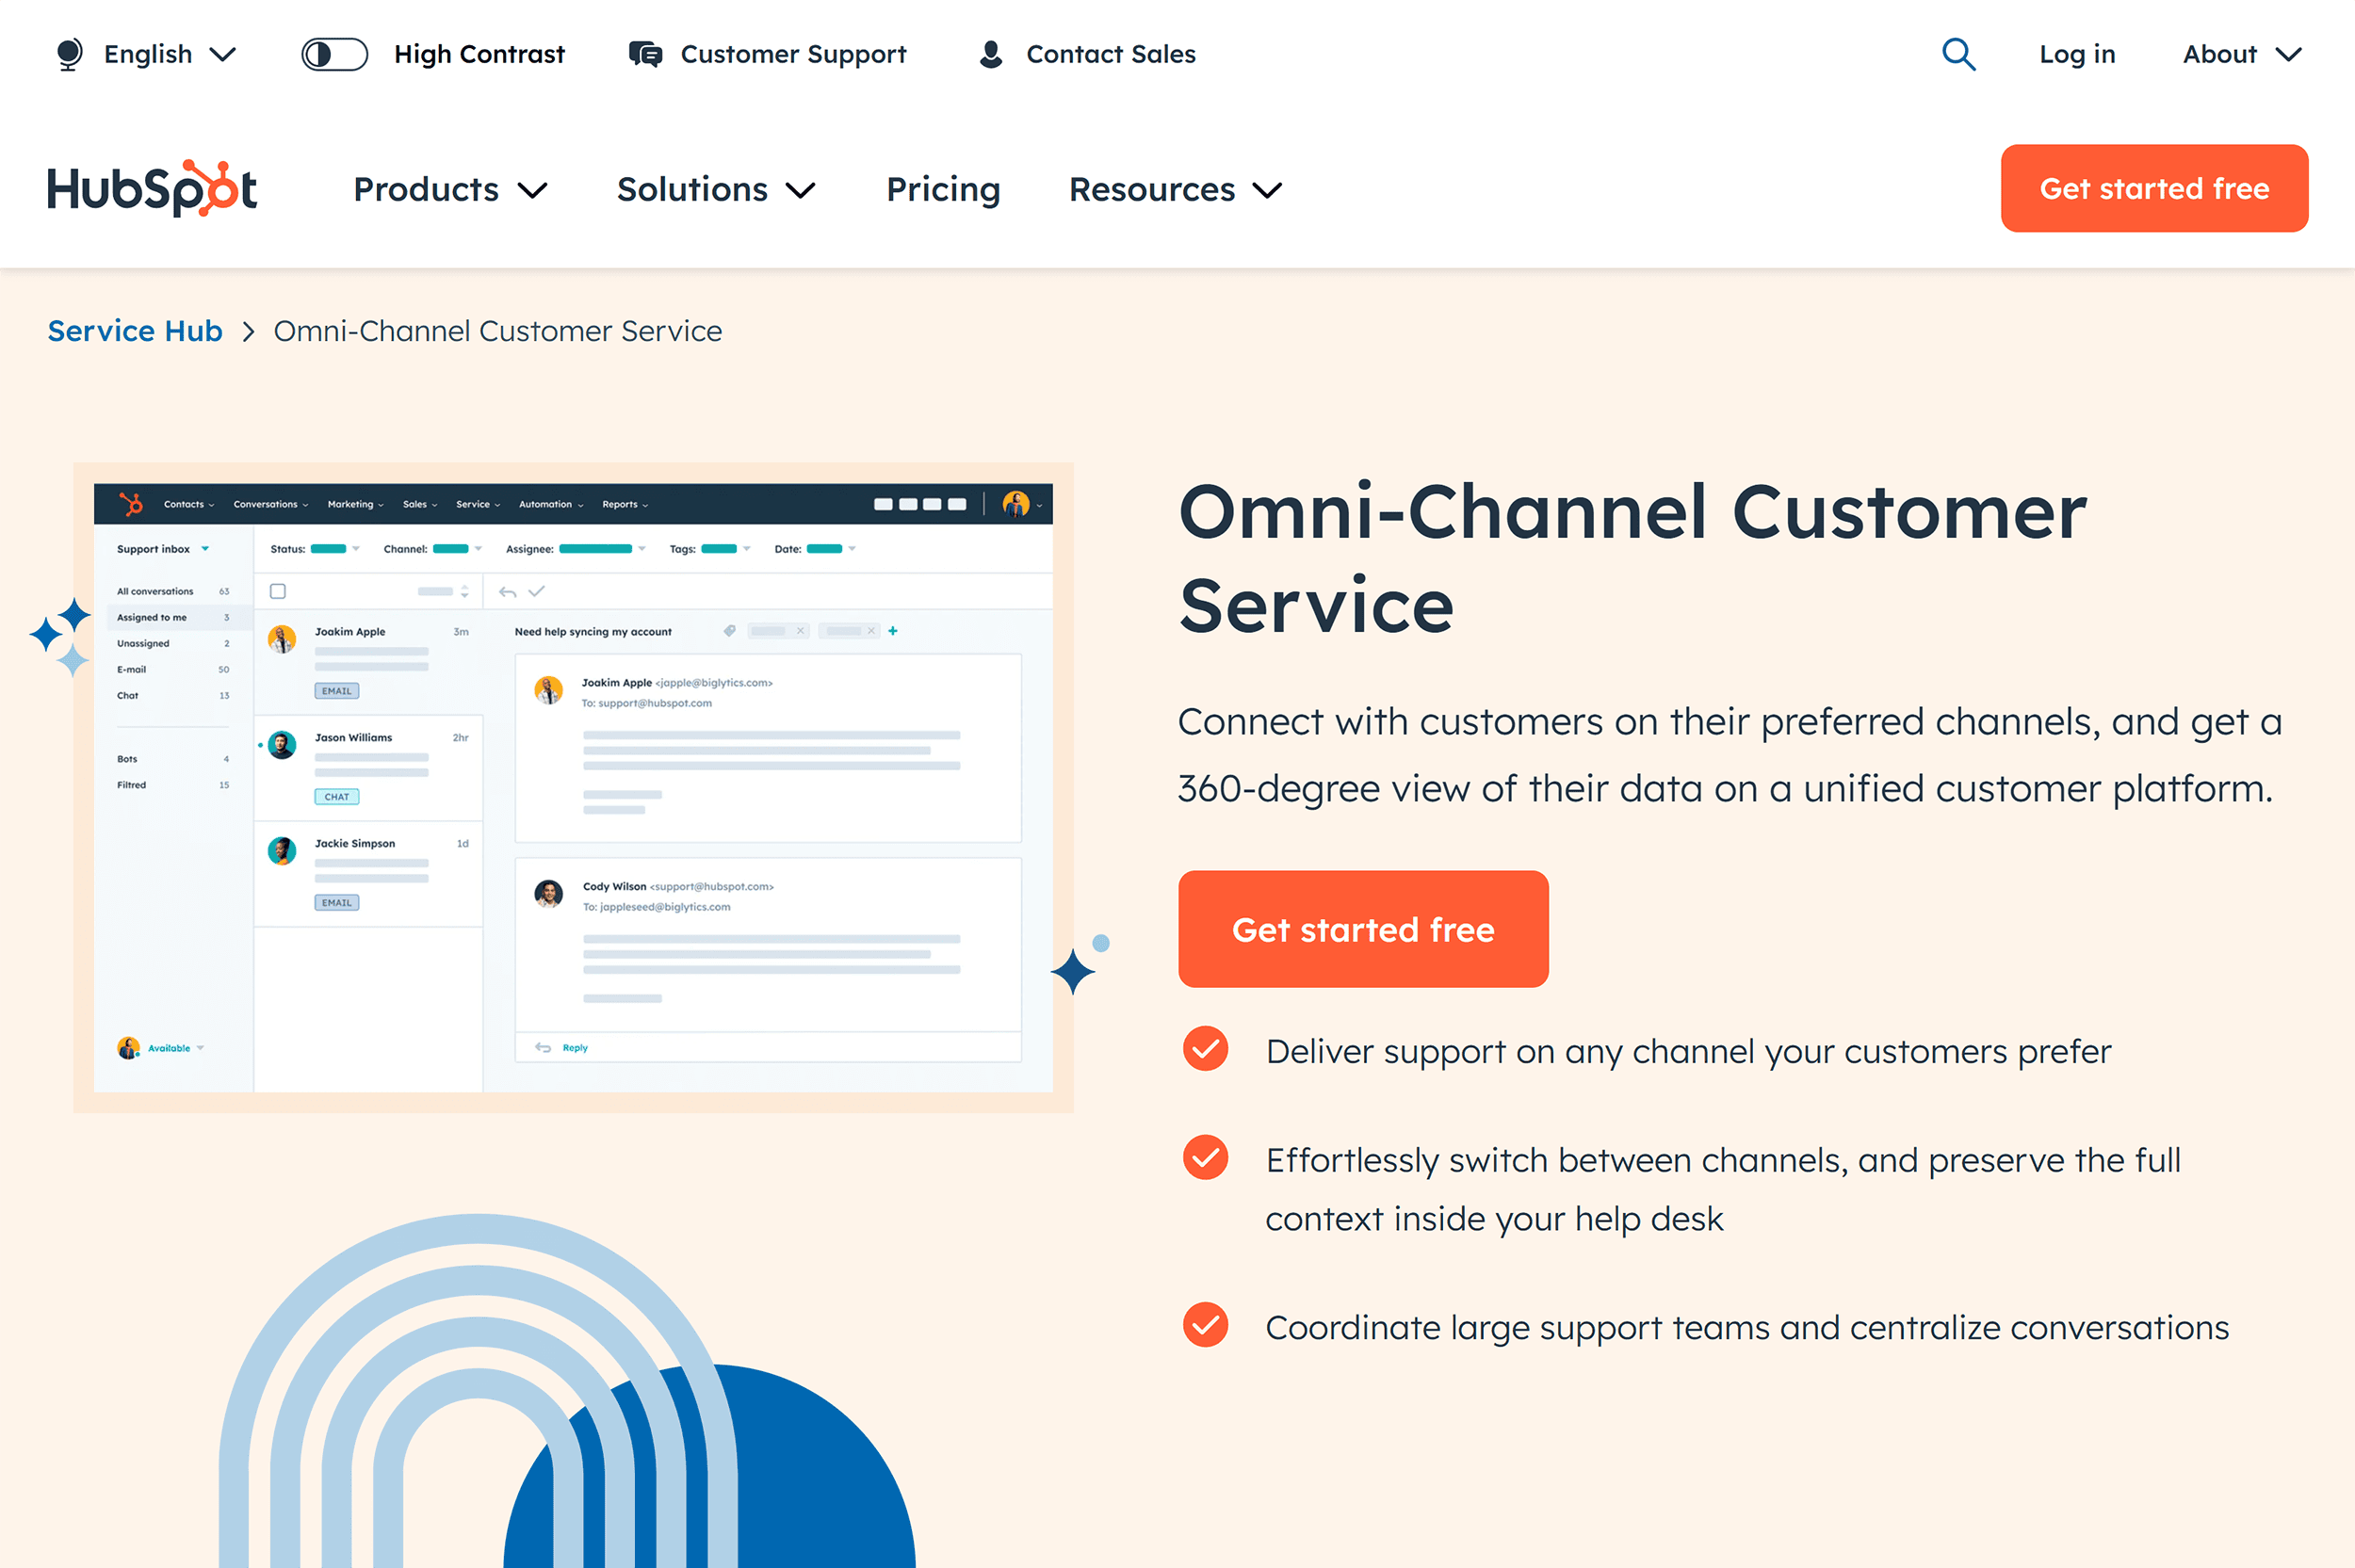This screenshot has width=2355, height=1568.
Task: Click Get started free in header
Action: pos(2154,188)
